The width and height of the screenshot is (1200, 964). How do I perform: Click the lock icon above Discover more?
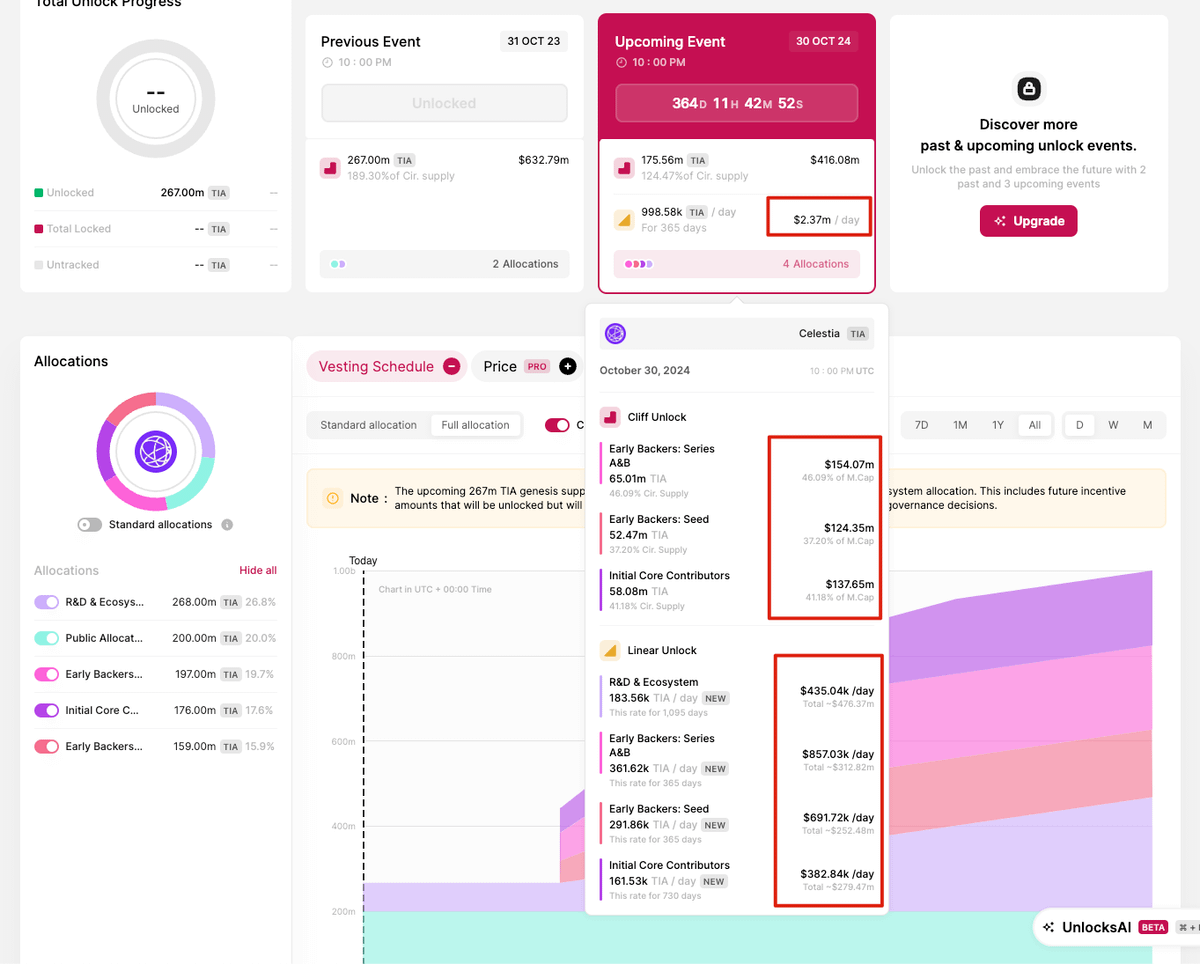(x=1028, y=89)
